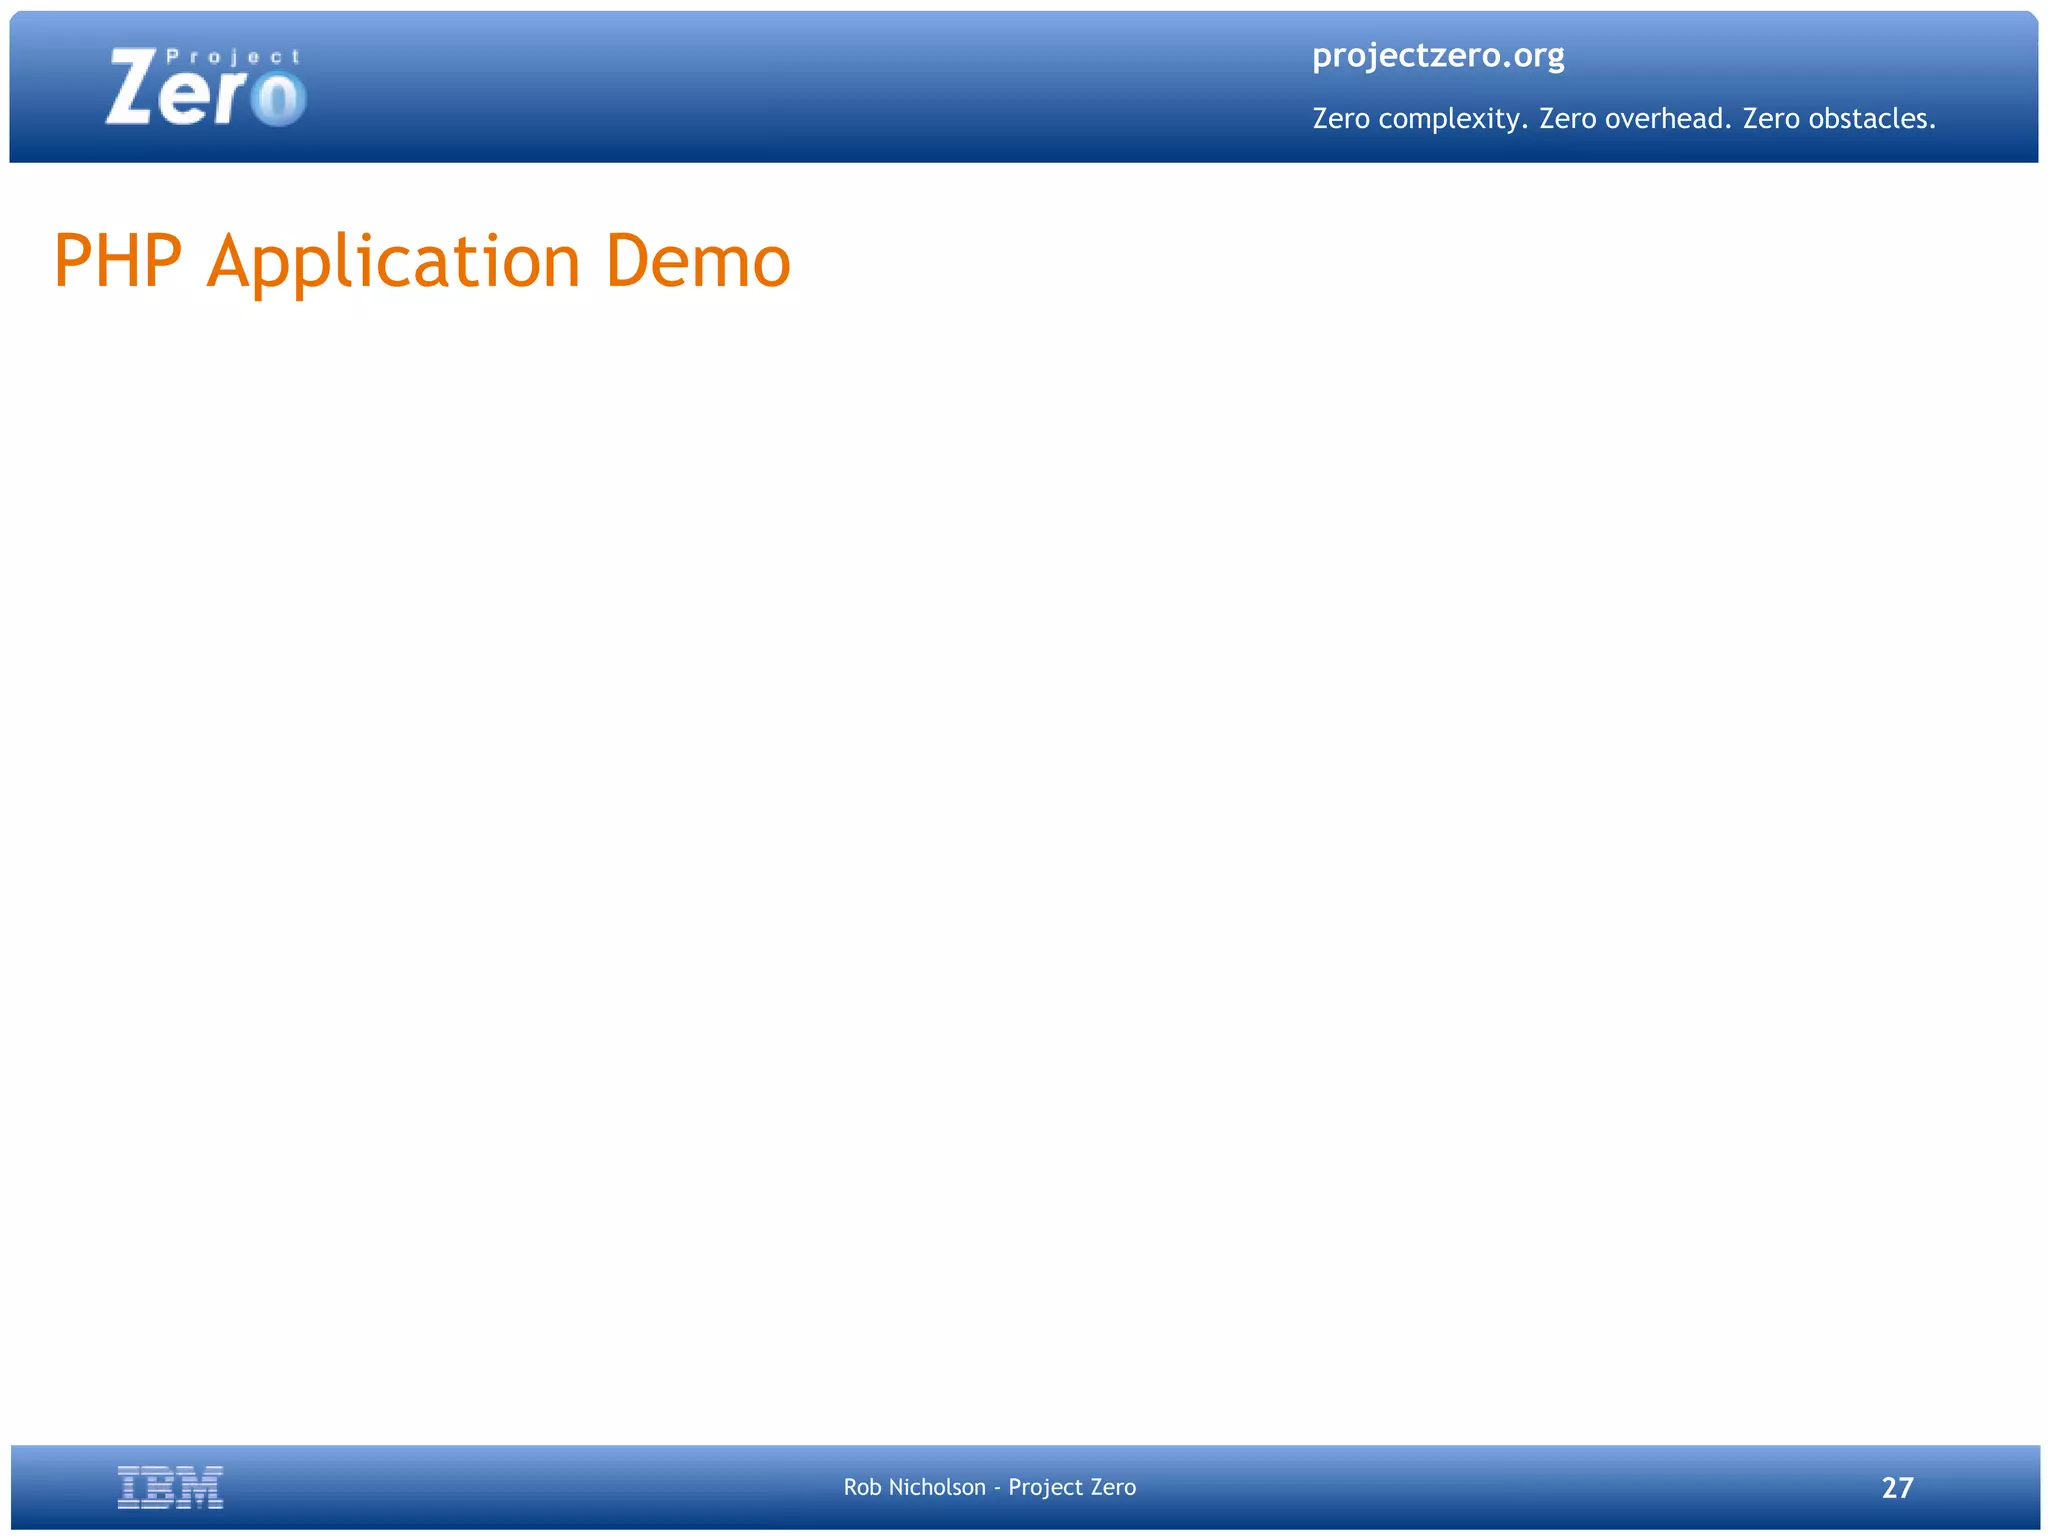
Task: Click the slide number 27
Action: (x=1897, y=1488)
